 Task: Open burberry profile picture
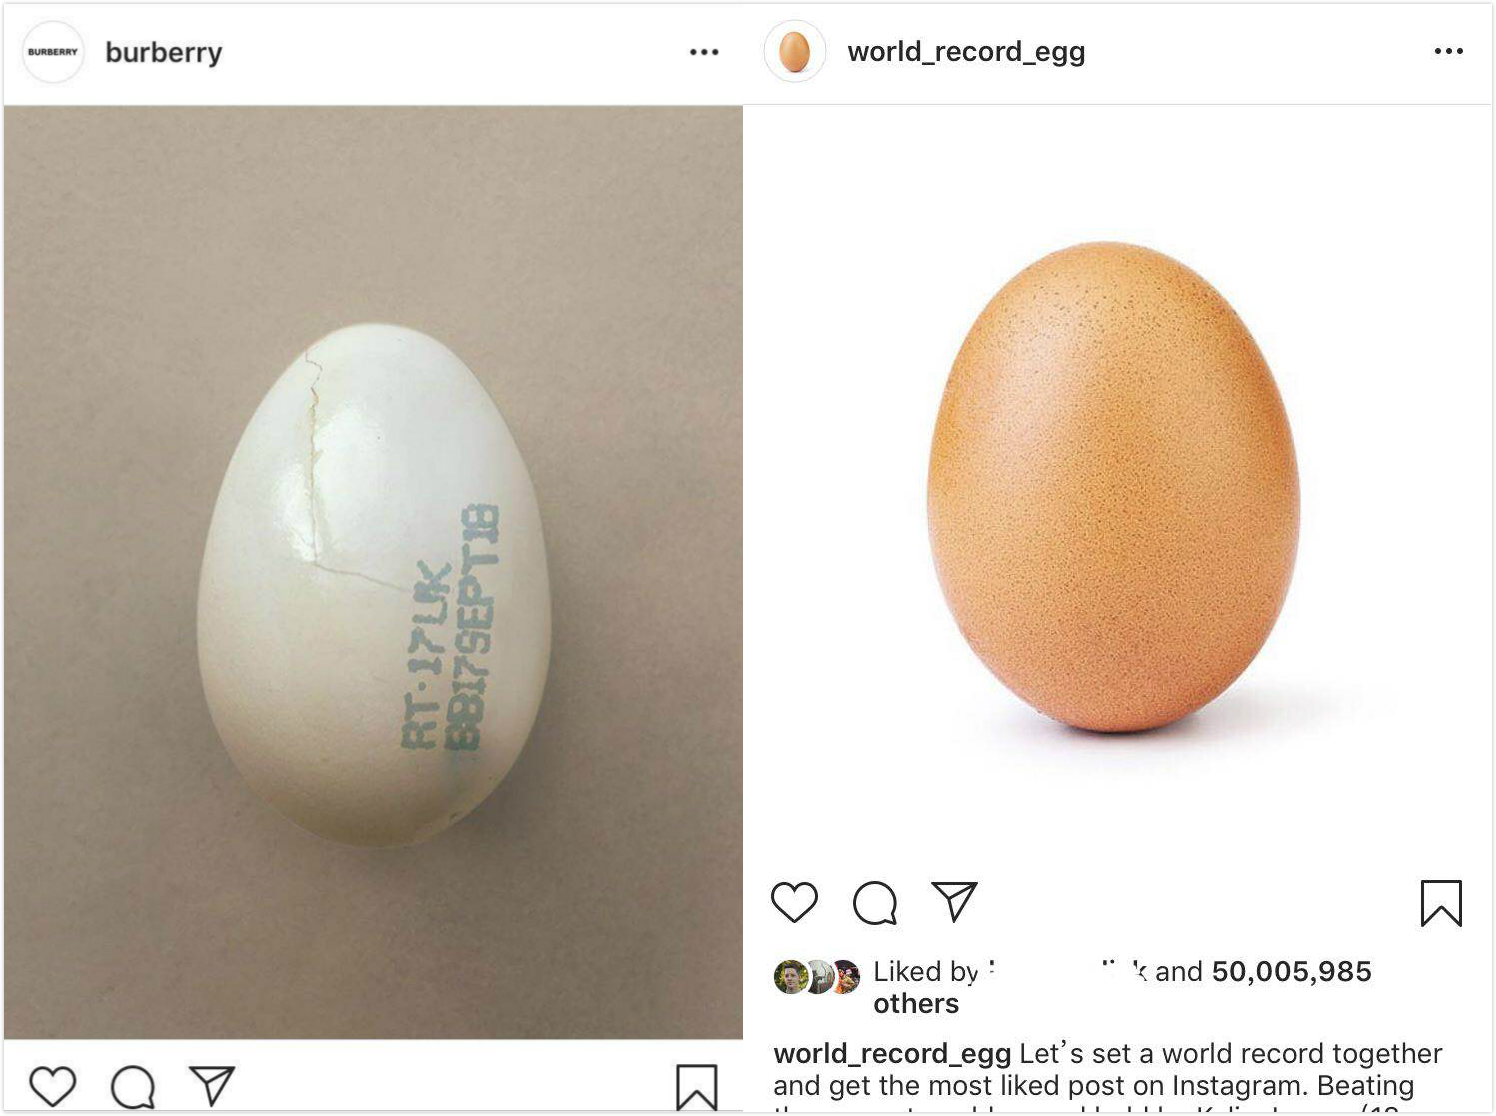[53, 52]
